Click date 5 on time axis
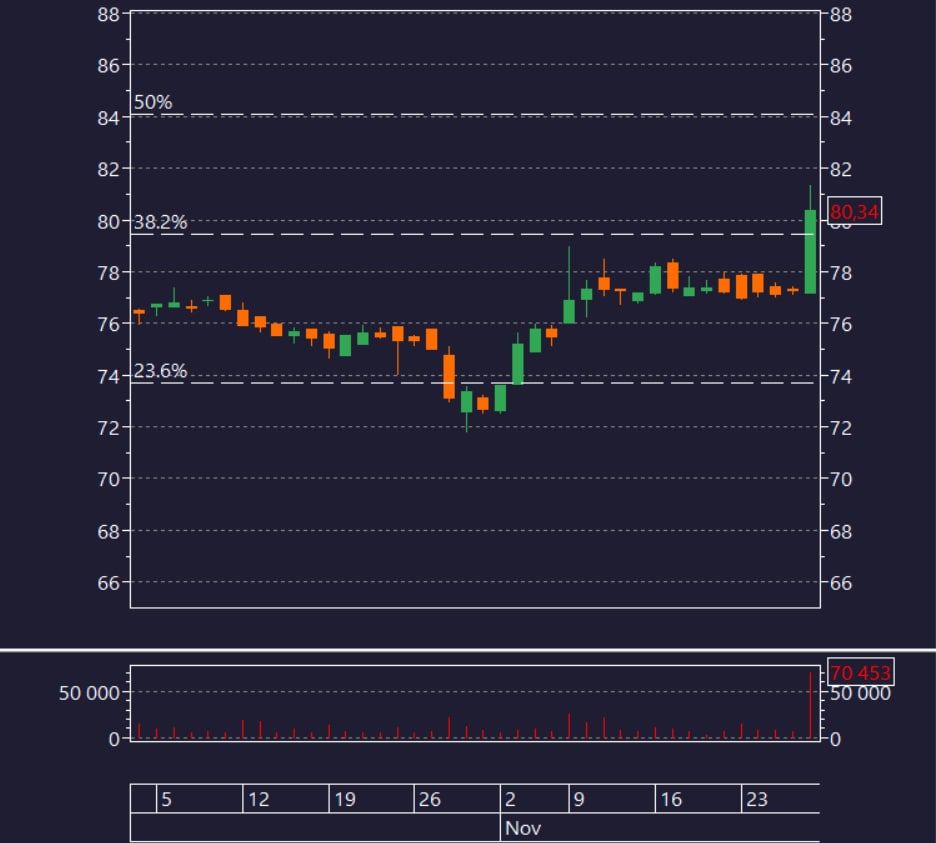Image resolution: width=936 pixels, height=843 pixels. pos(167,799)
